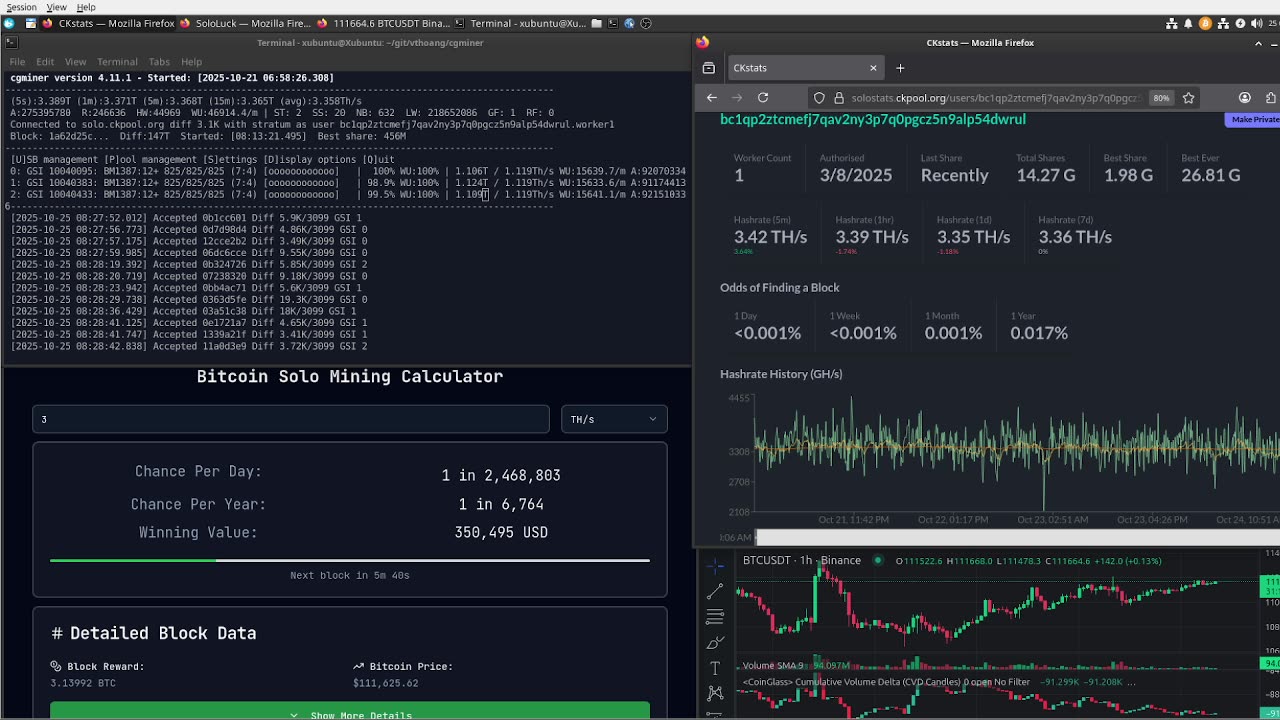Screen dimensions: 1280x720
Task: Click the Best Ever value 26.81 G
Action: click(1211, 175)
